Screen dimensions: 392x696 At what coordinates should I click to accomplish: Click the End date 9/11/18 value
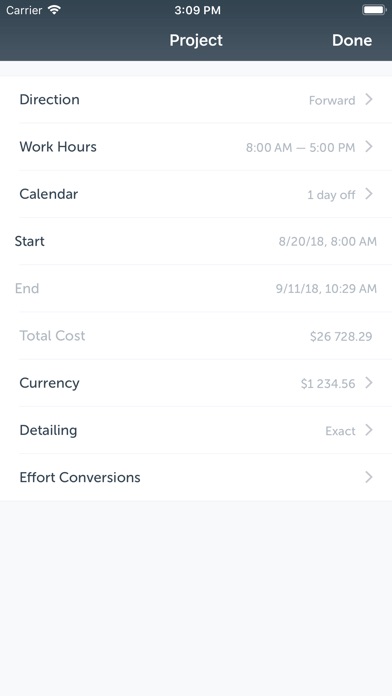pos(326,289)
